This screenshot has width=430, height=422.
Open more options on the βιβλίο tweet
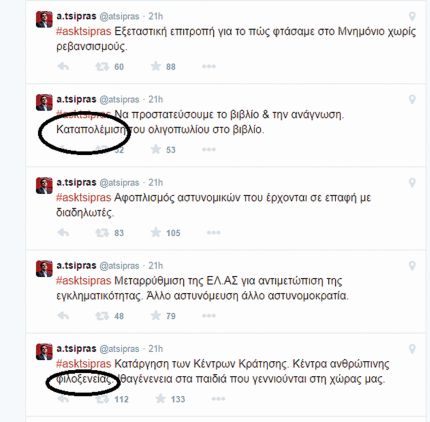pos(209,149)
